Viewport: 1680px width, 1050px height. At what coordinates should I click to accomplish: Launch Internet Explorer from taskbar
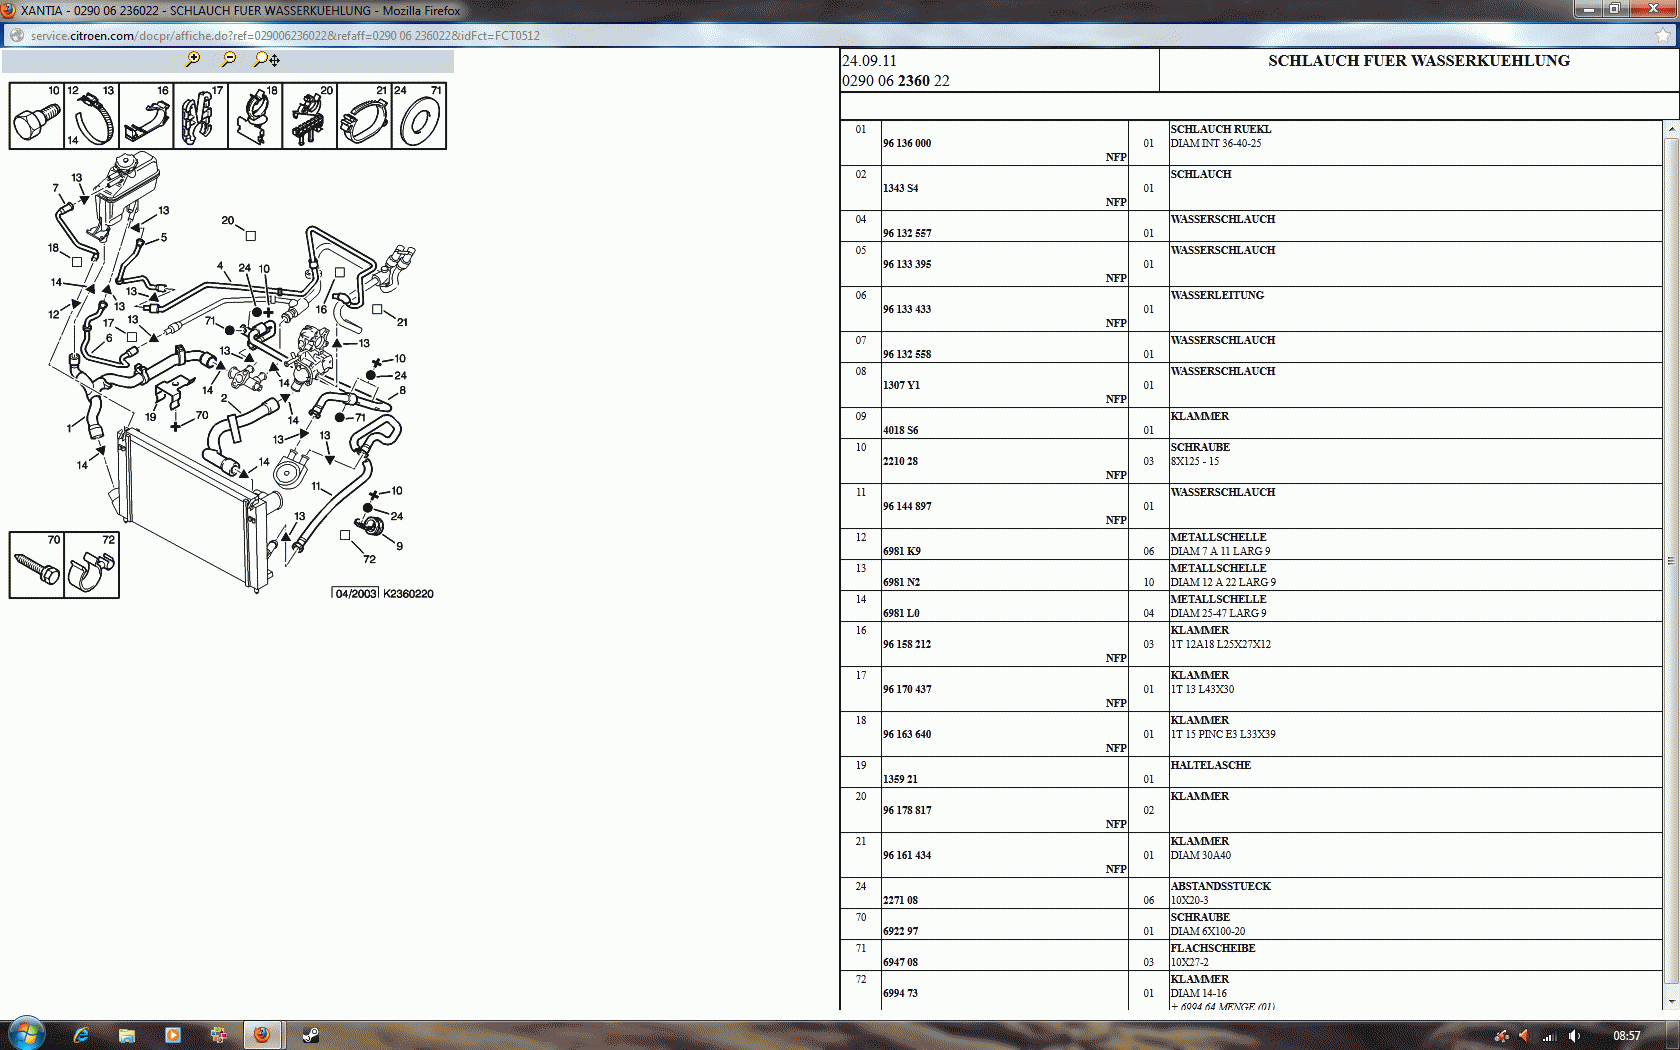click(81, 1035)
